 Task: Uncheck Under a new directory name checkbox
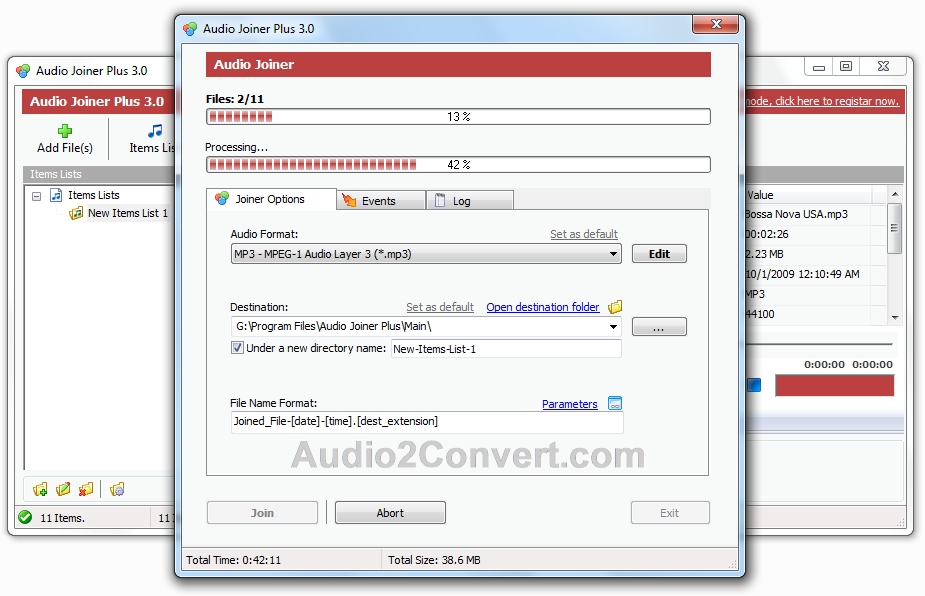(x=237, y=348)
